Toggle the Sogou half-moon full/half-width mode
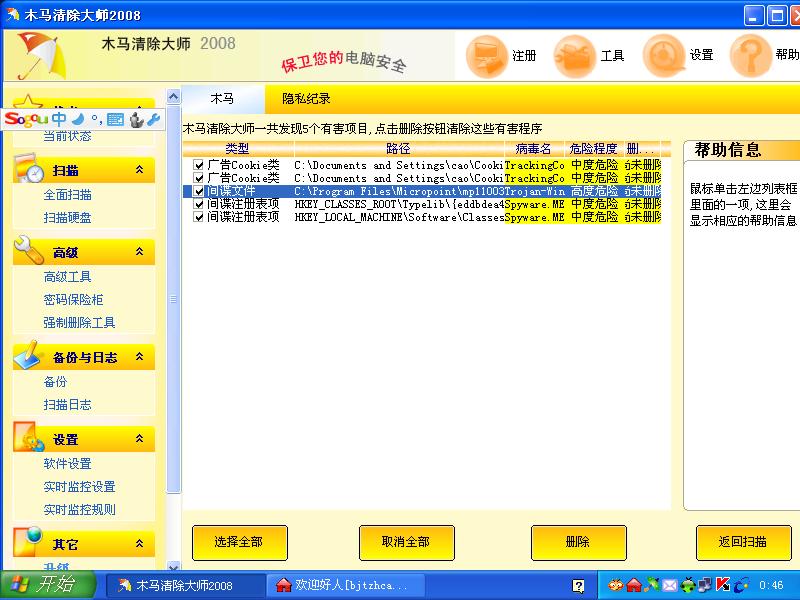 78,119
